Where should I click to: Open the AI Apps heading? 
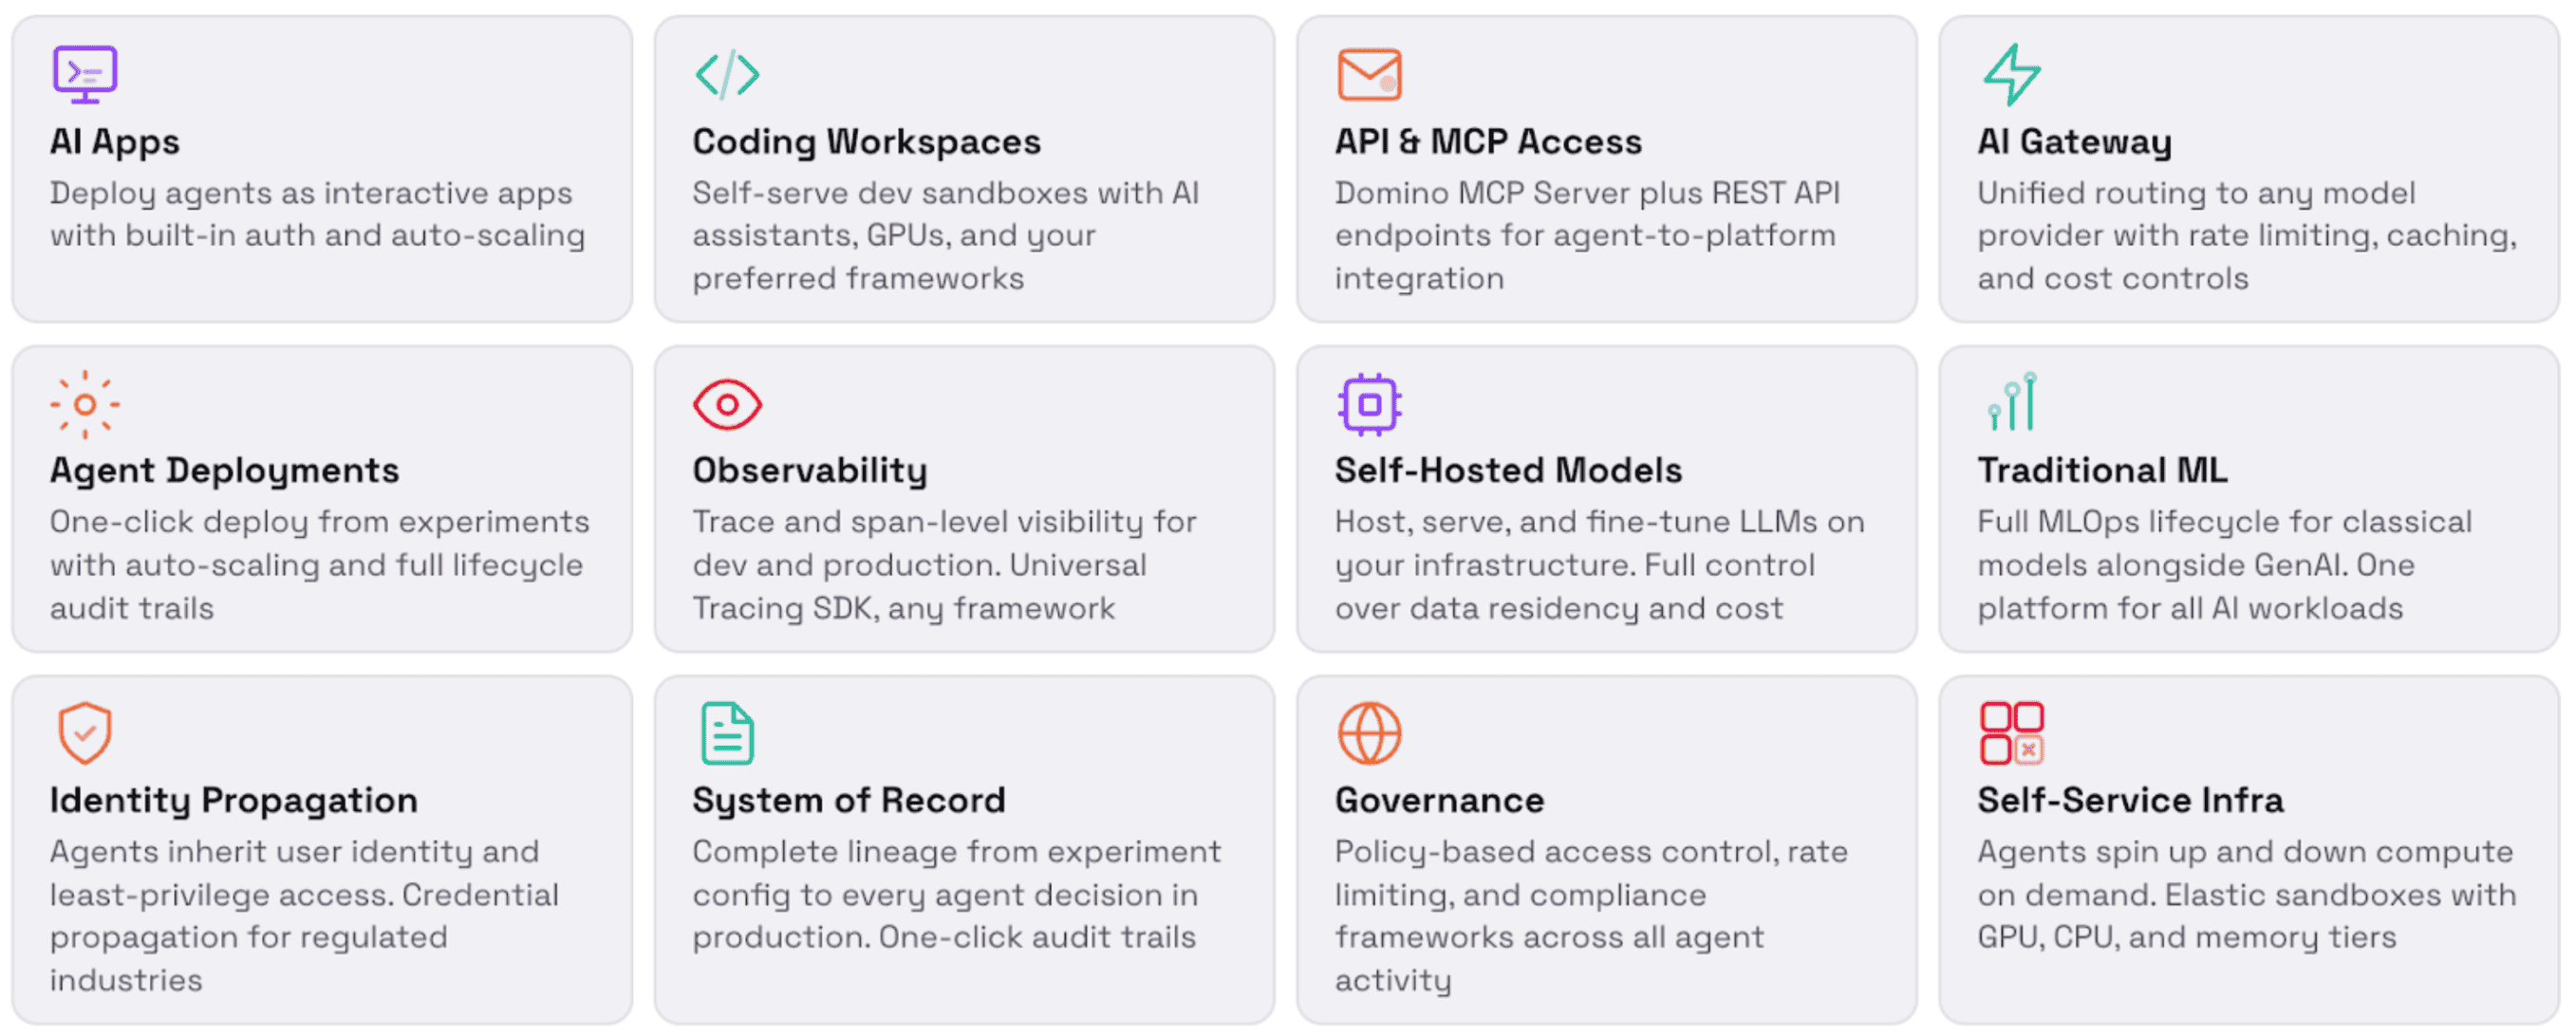coord(115,142)
